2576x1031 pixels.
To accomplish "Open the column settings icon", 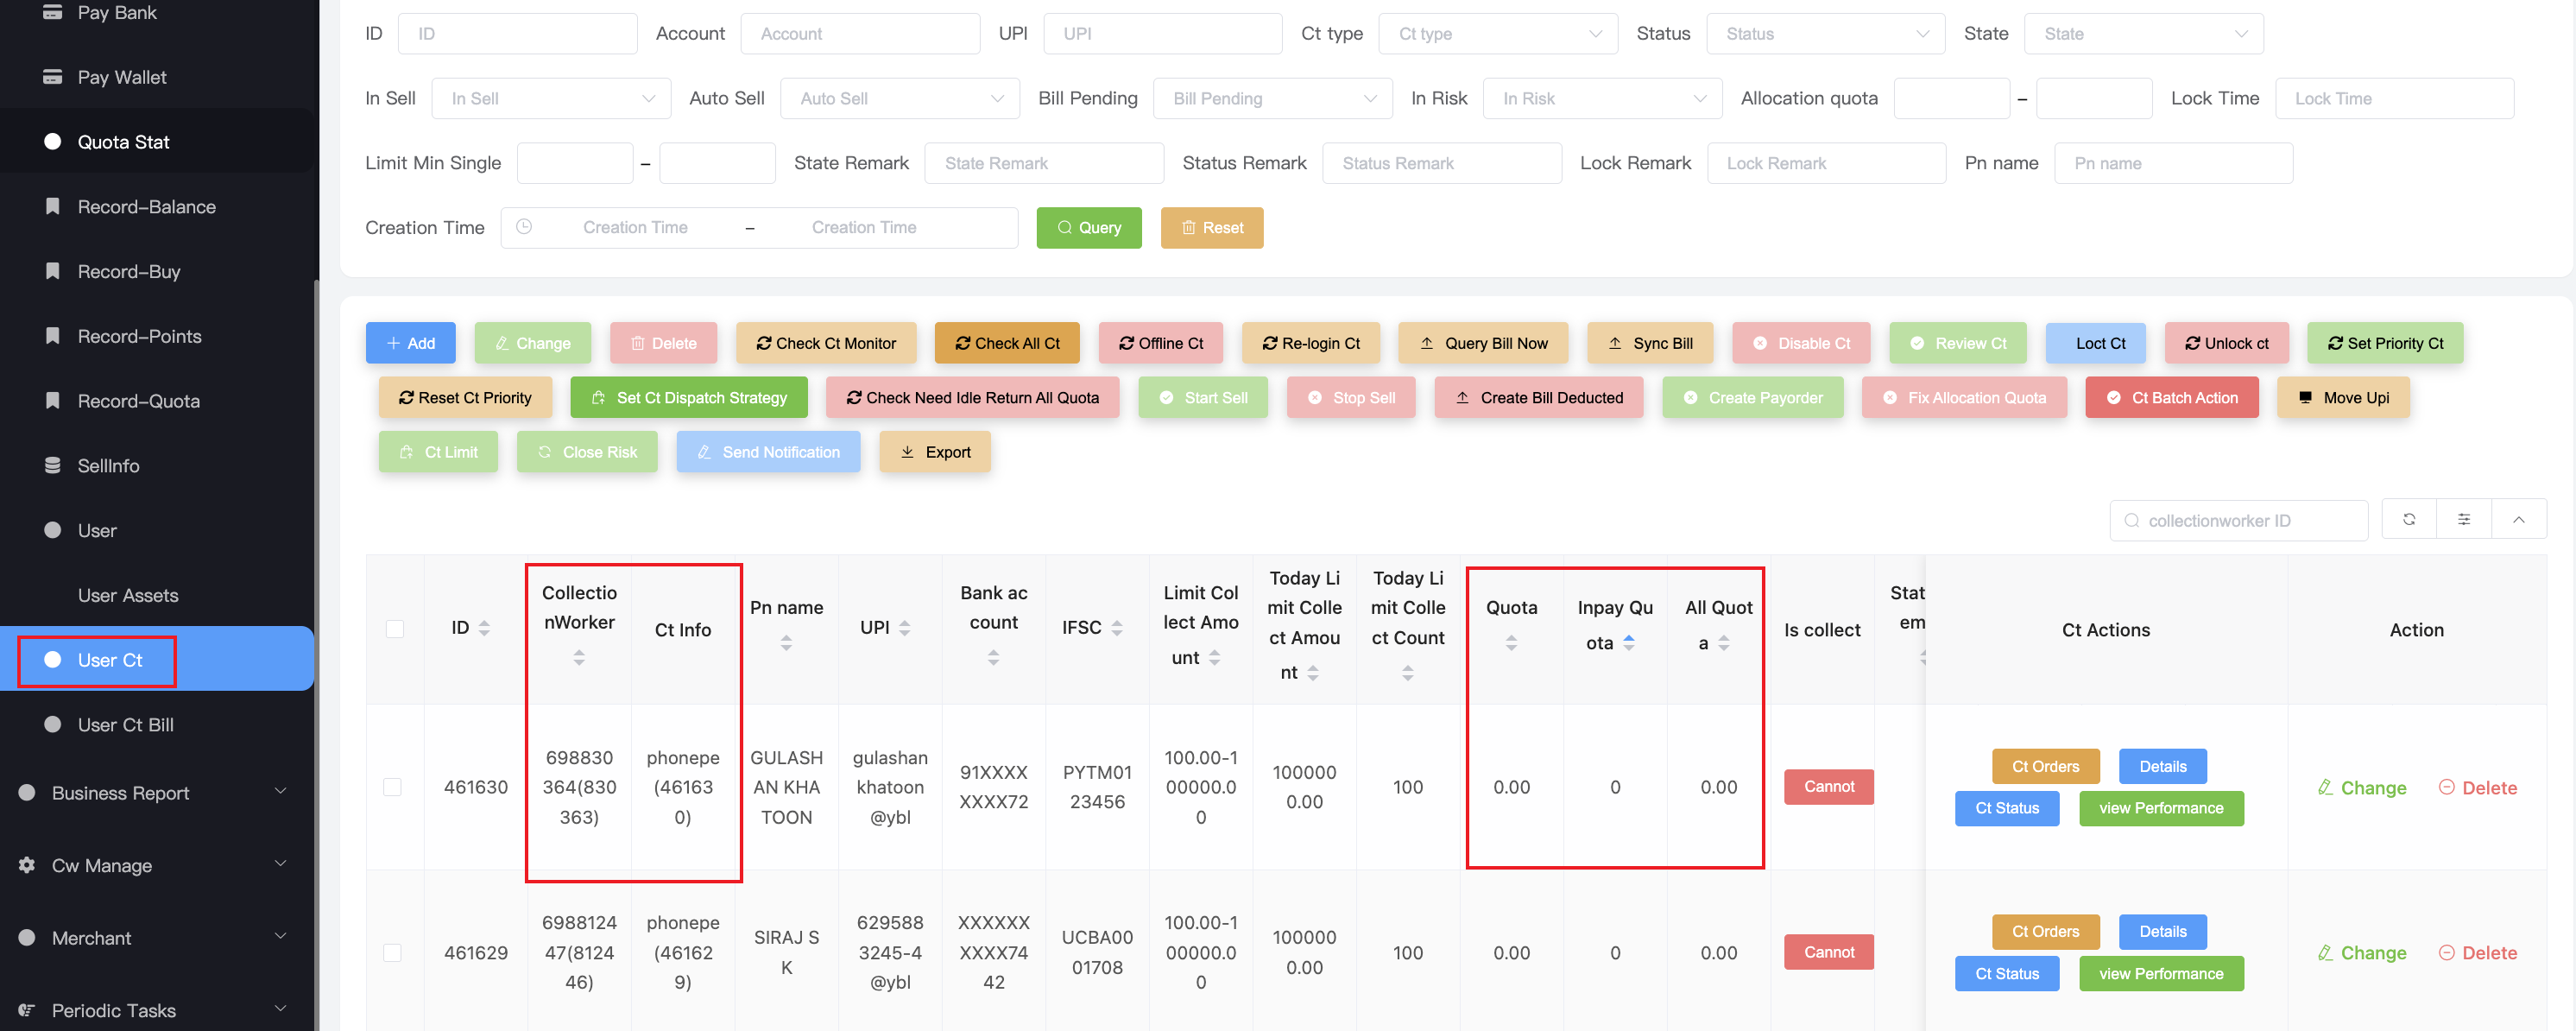I will 2463,520.
